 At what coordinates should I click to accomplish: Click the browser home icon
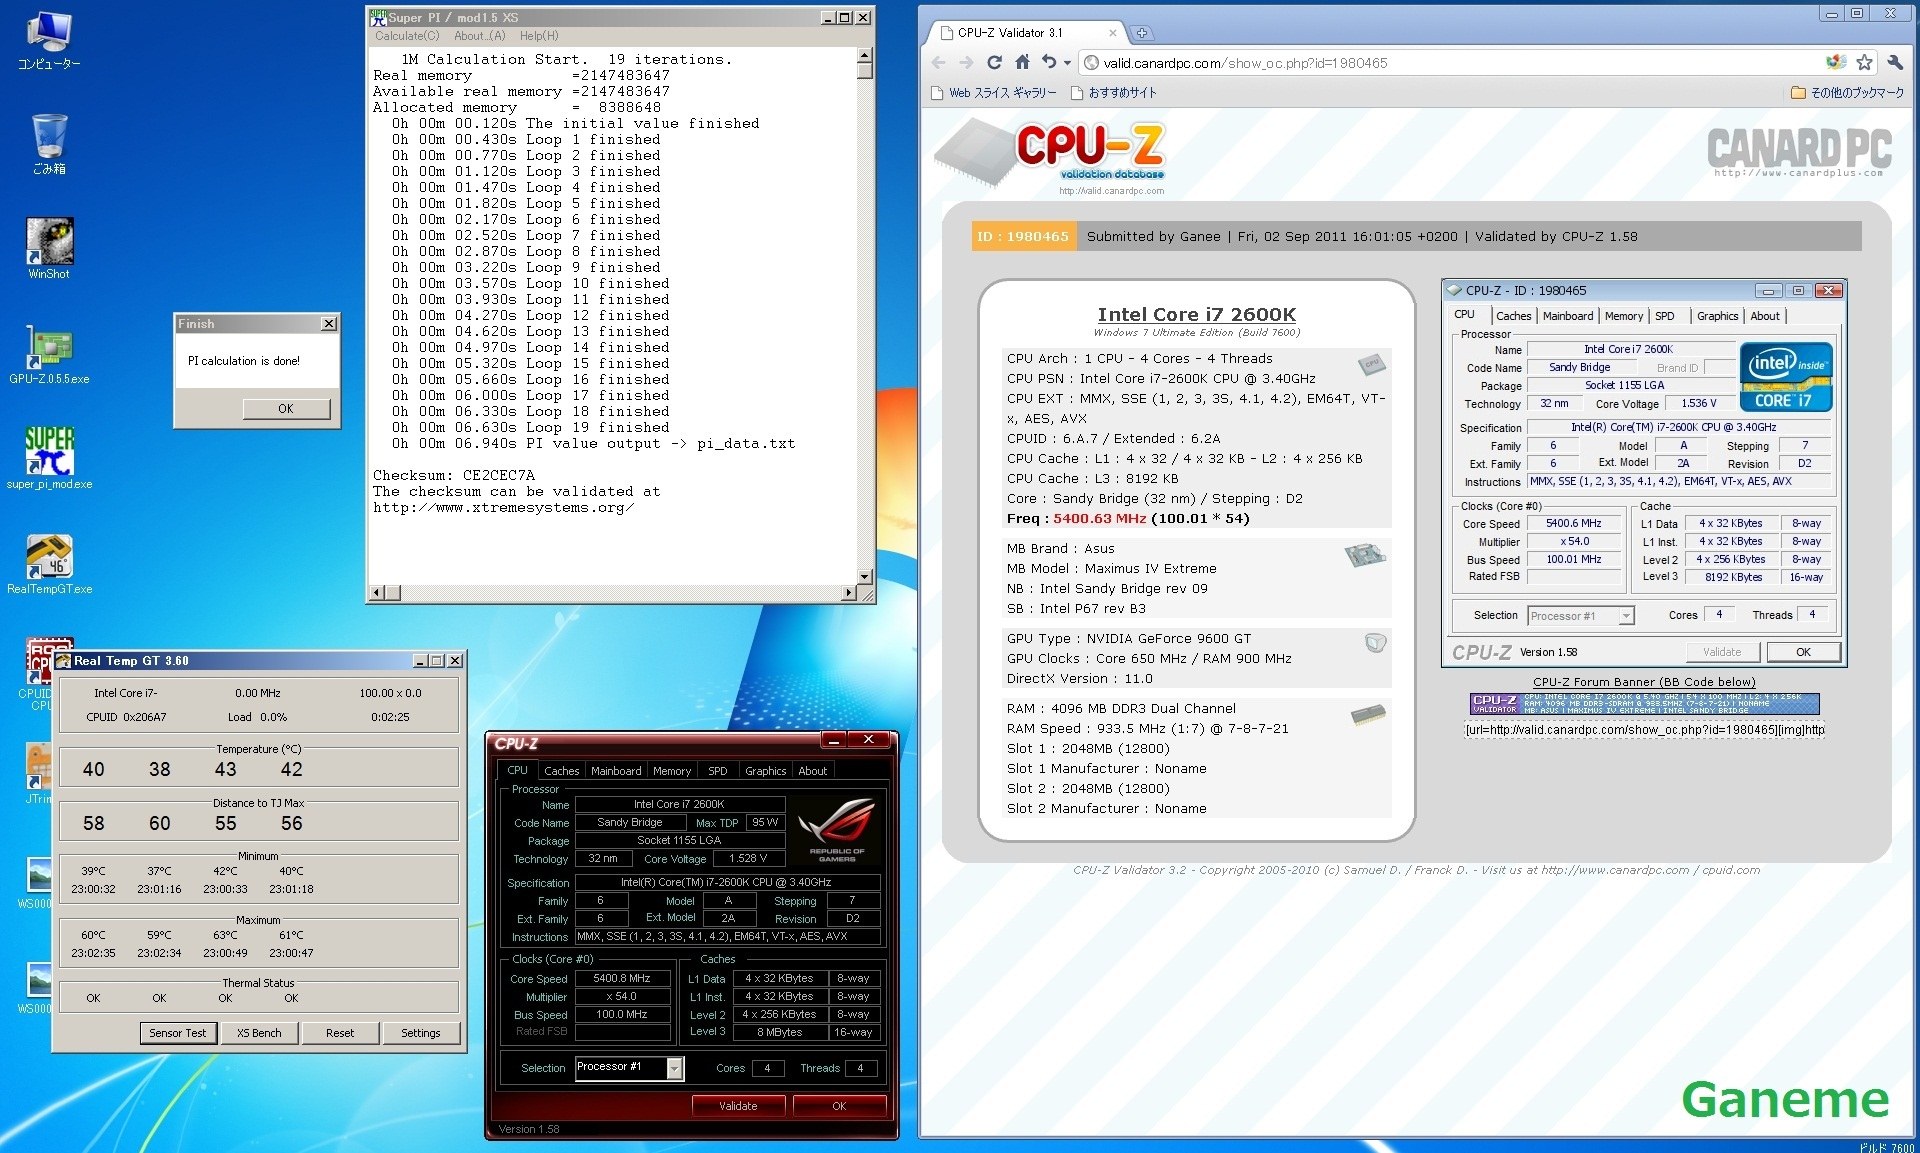[1022, 63]
